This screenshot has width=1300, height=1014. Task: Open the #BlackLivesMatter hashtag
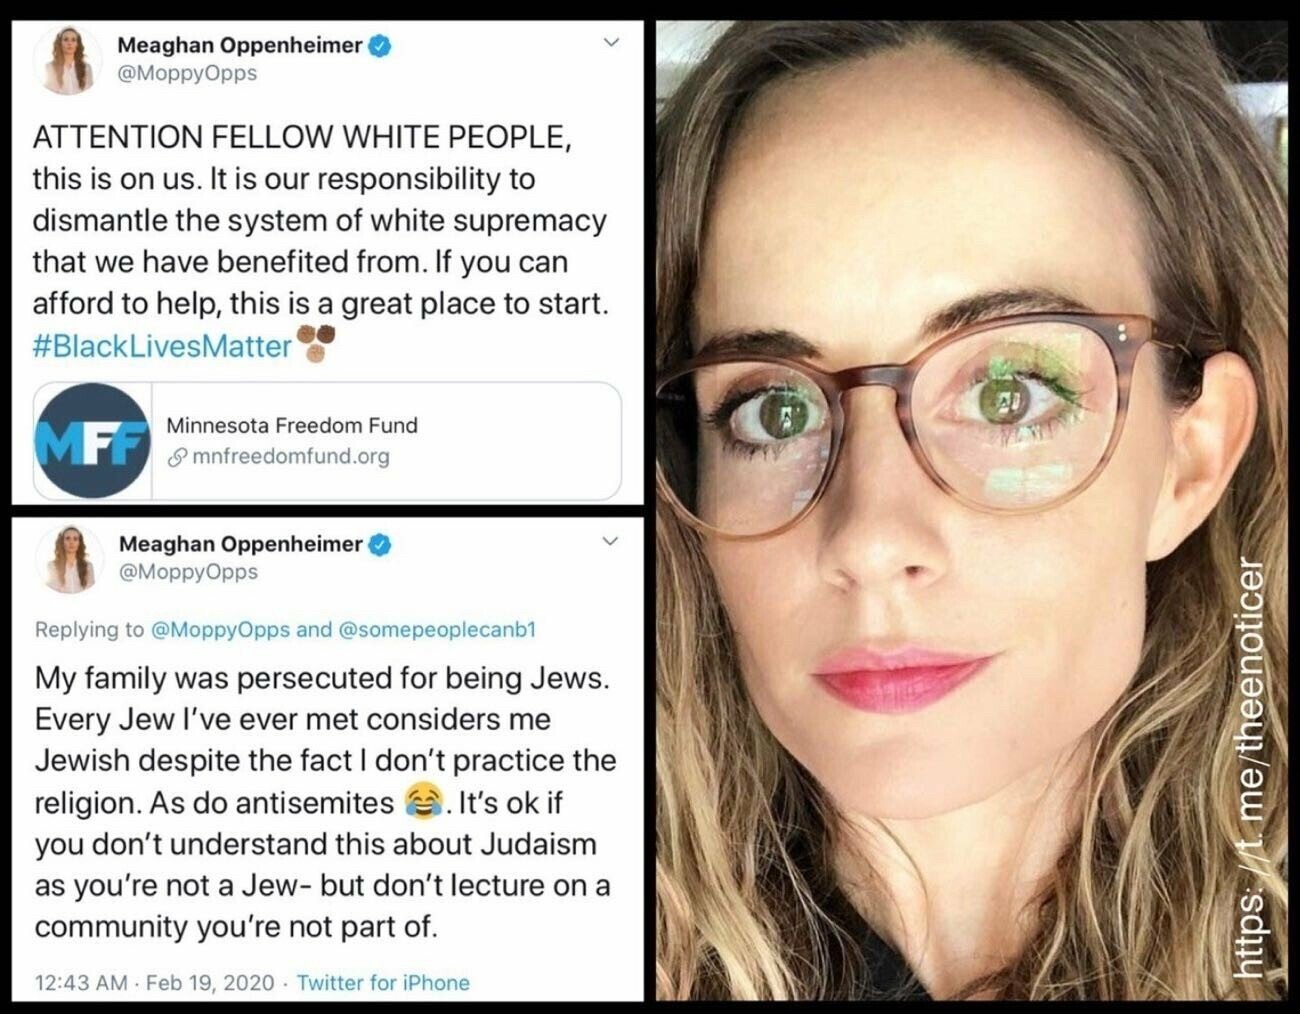click(x=162, y=346)
